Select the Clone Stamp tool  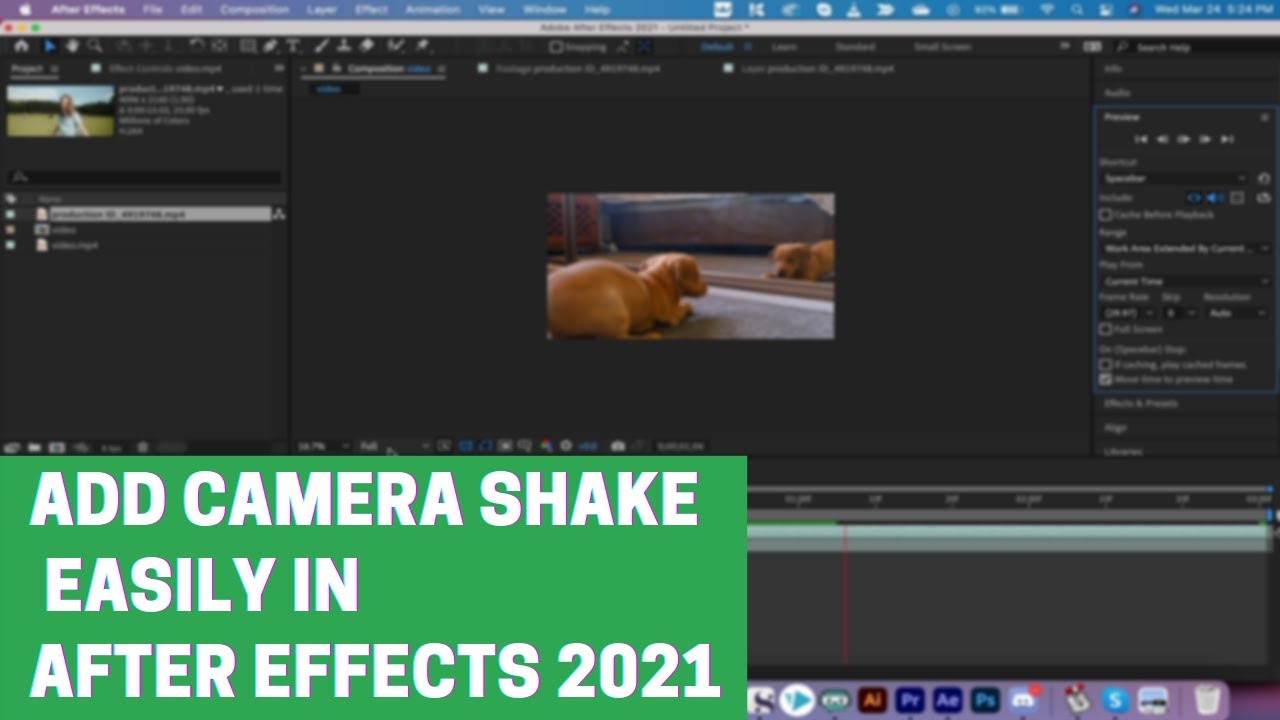pyautogui.click(x=344, y=46)
